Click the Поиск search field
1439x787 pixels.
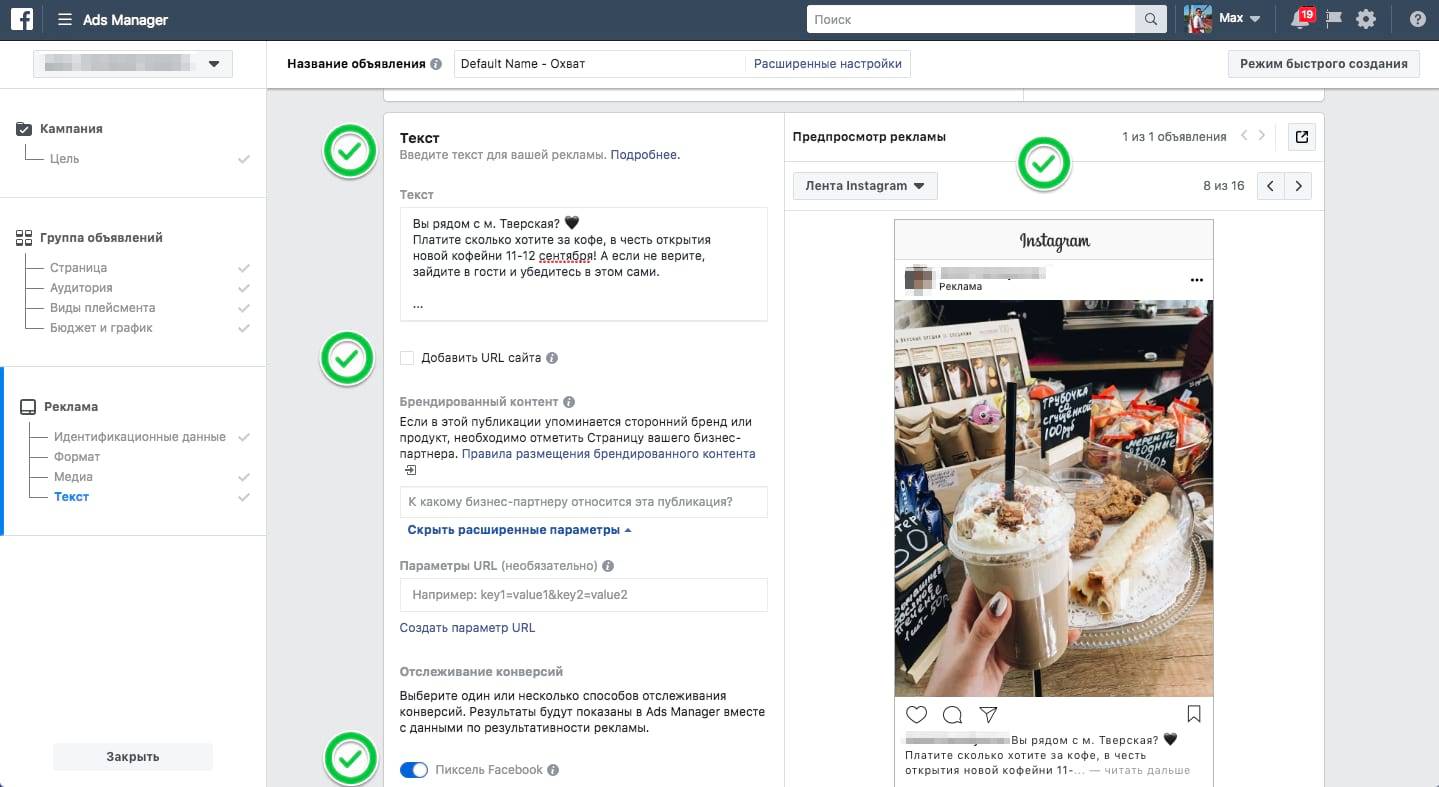tap(971, 20)
